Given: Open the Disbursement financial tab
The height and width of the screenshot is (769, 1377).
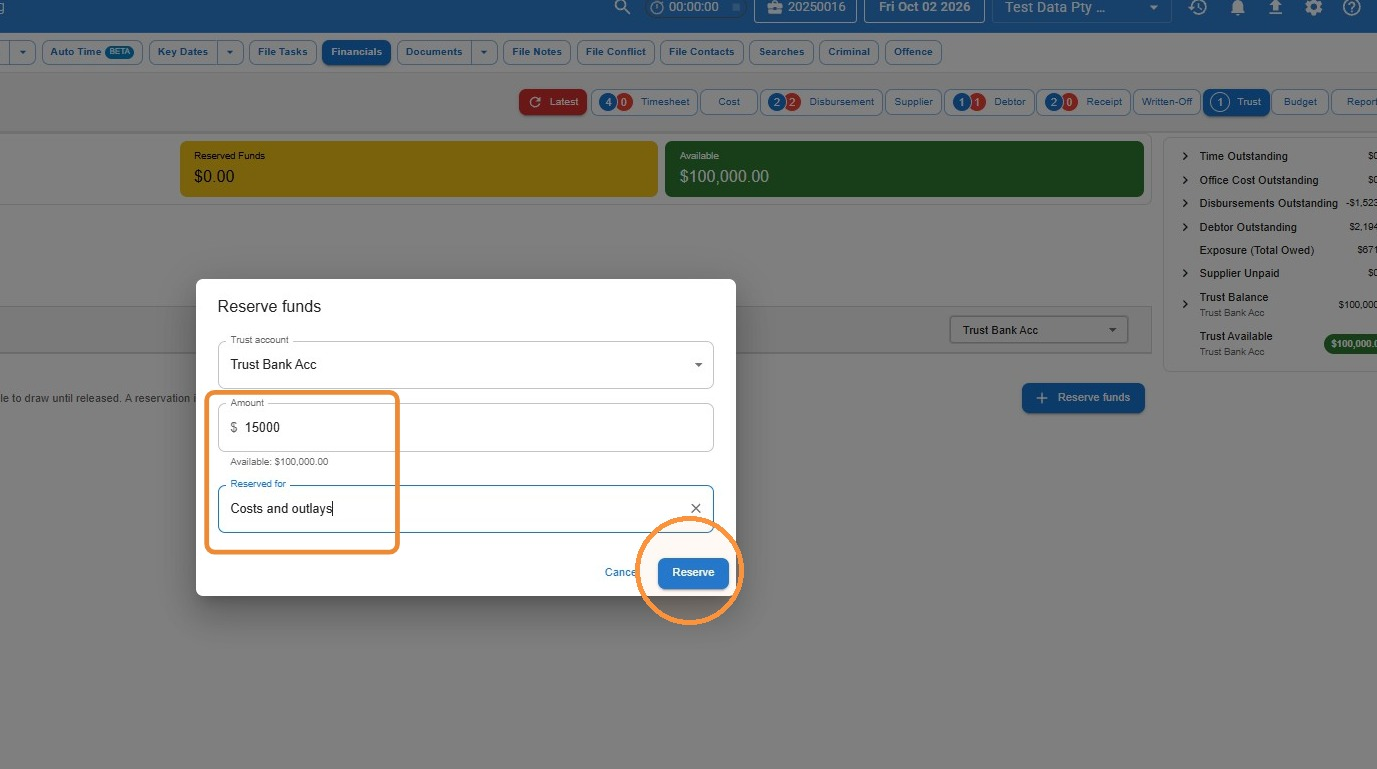Looking at the screenshot, I should coord(822,102).
